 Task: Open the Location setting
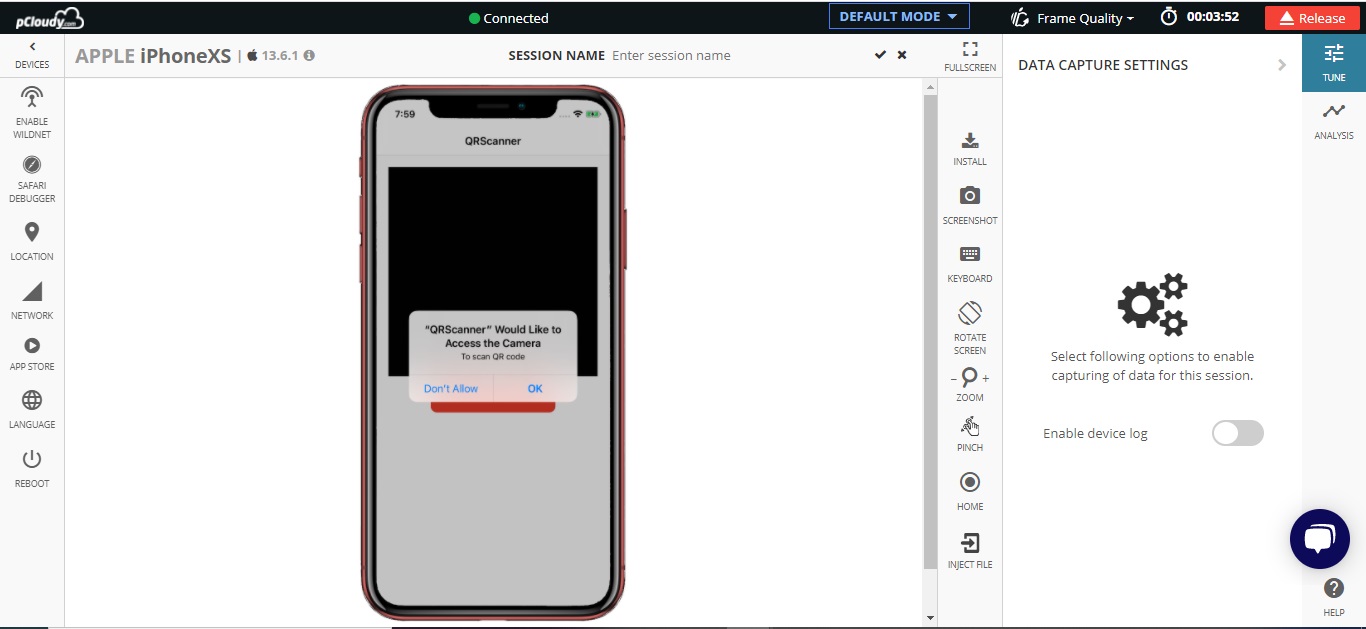[x=32, y=242]
